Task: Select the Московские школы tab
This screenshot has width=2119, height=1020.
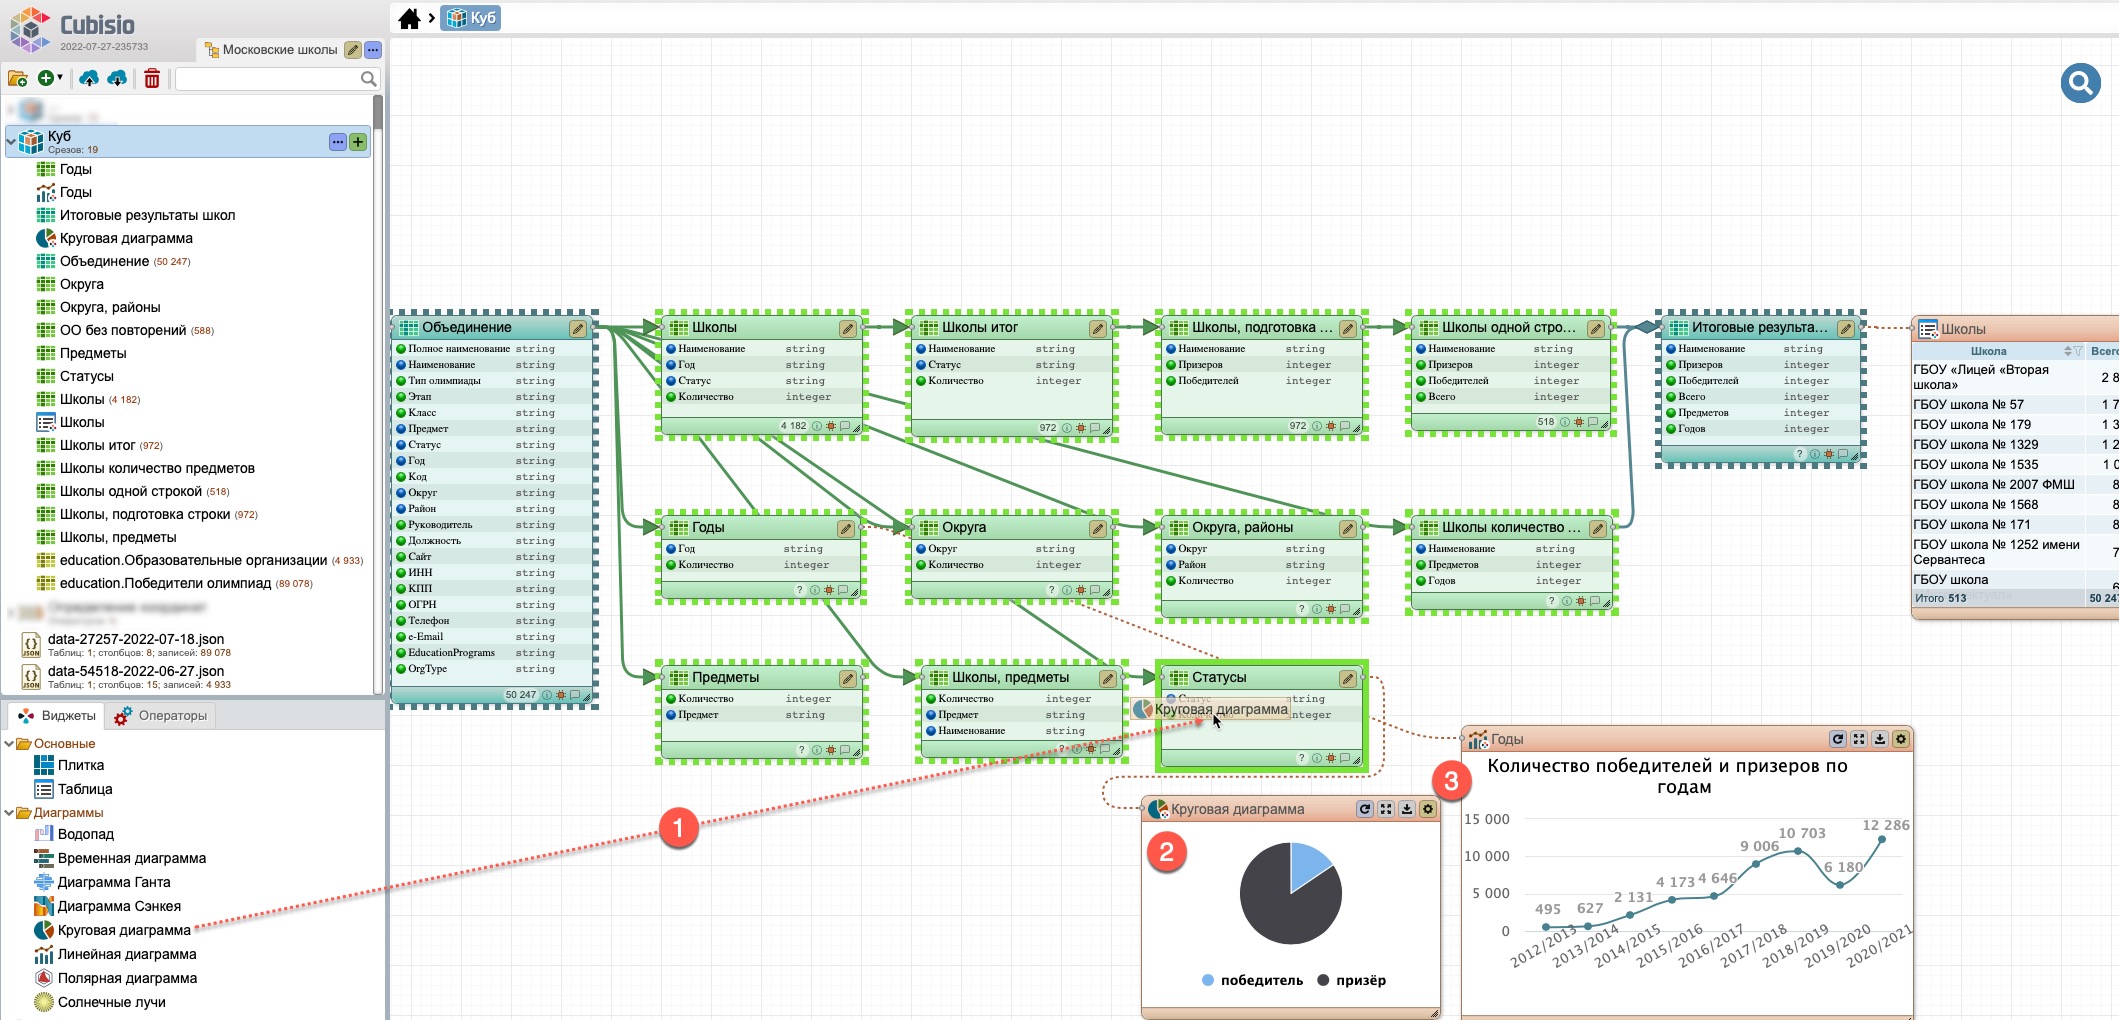Action: tap(279, 50)
